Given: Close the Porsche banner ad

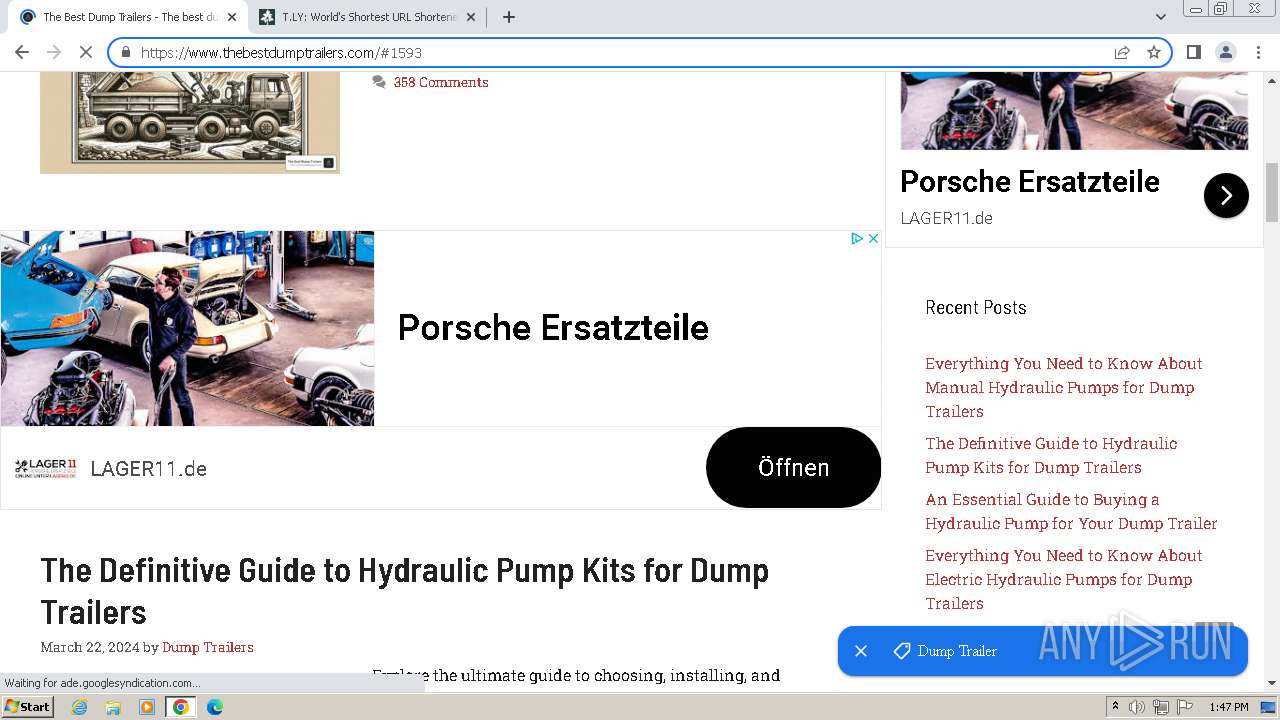Looking at the screenshot, I should [x=873, y=238].
